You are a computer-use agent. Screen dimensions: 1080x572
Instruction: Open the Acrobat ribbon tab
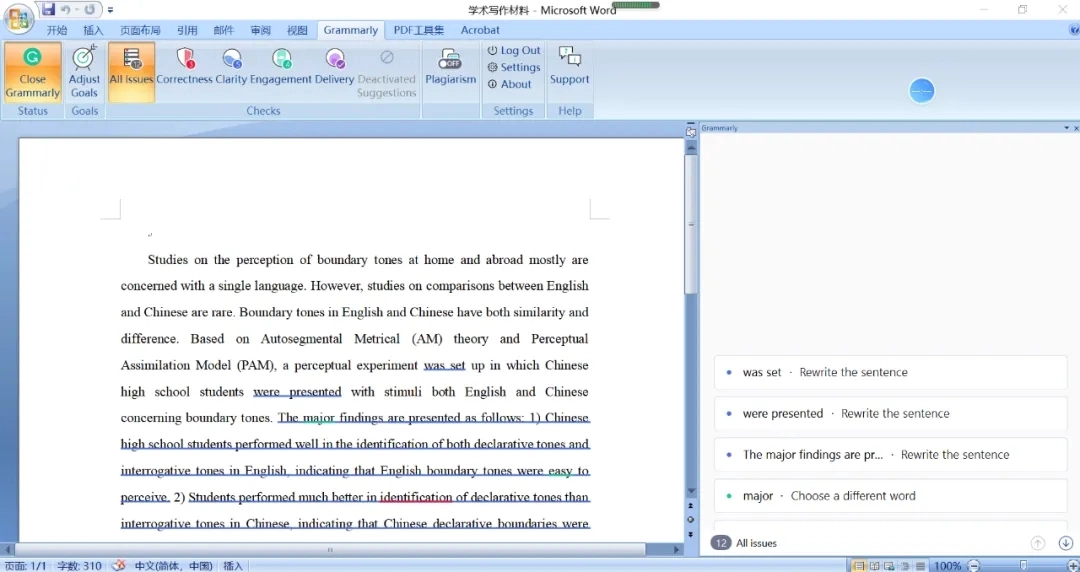[480, 30]
